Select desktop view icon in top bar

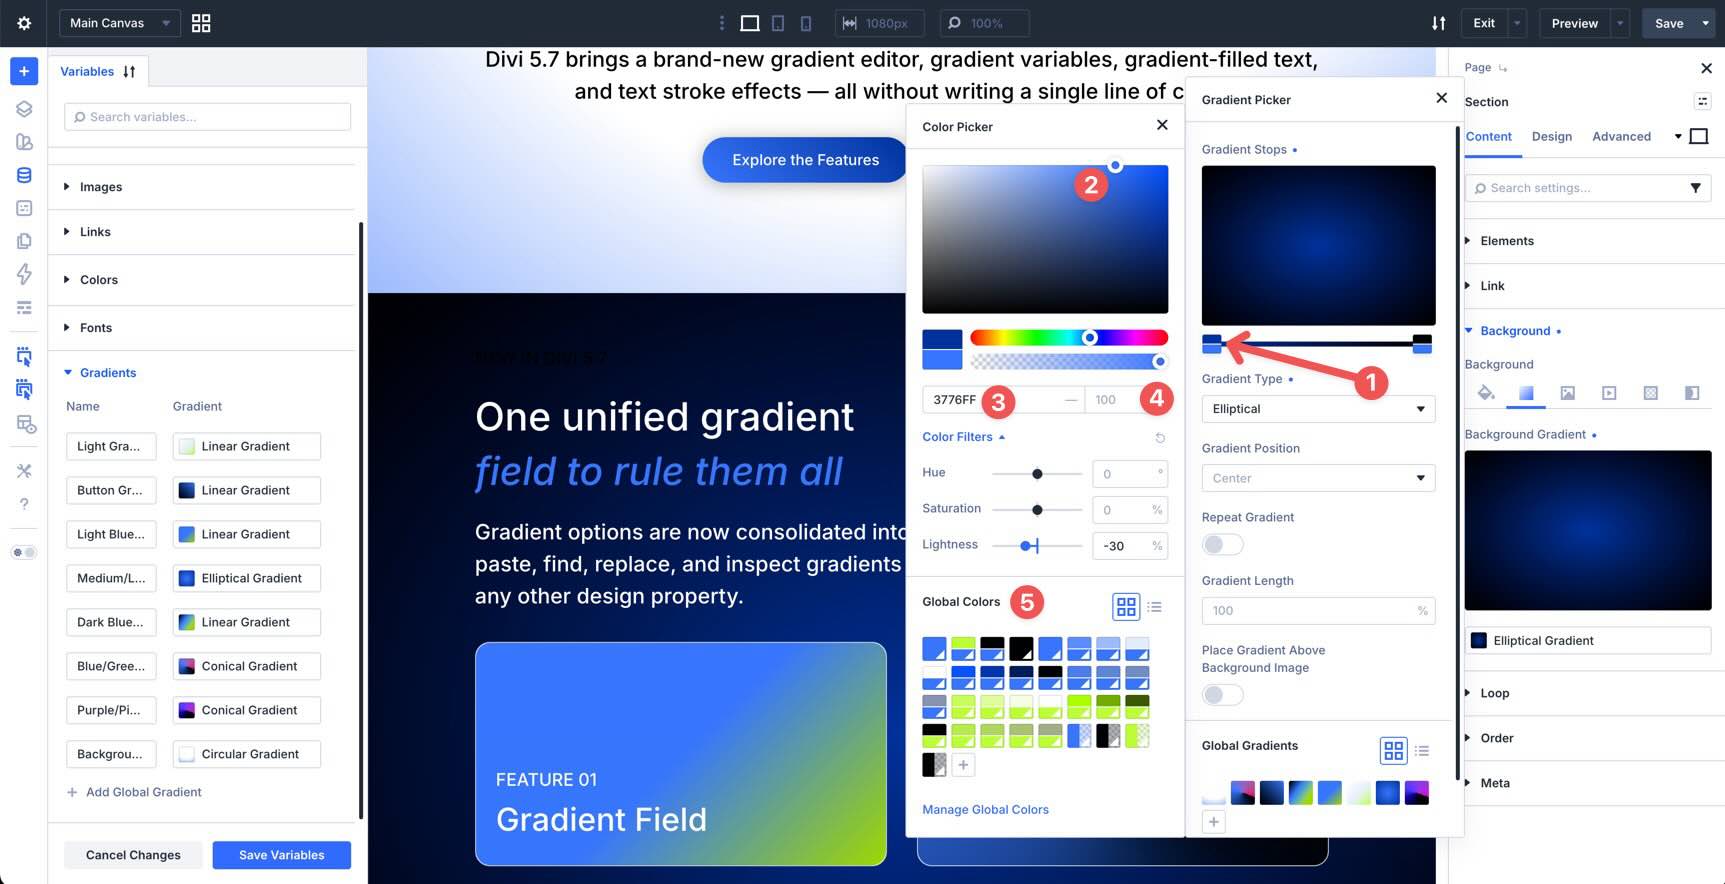749,23
